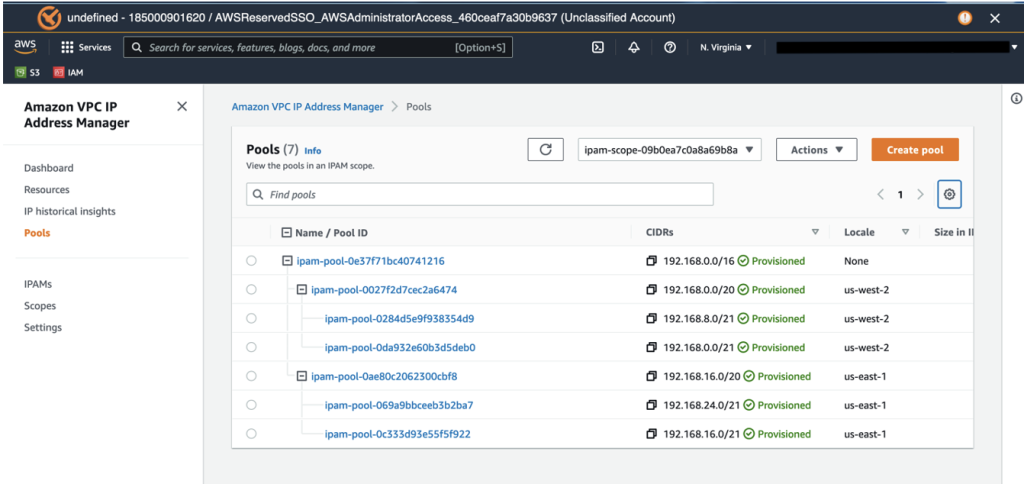Open the IAM bookmark shortcut
Viewport: 1024px width, 484px height.
pyautogui.click(x=69, y=73)
